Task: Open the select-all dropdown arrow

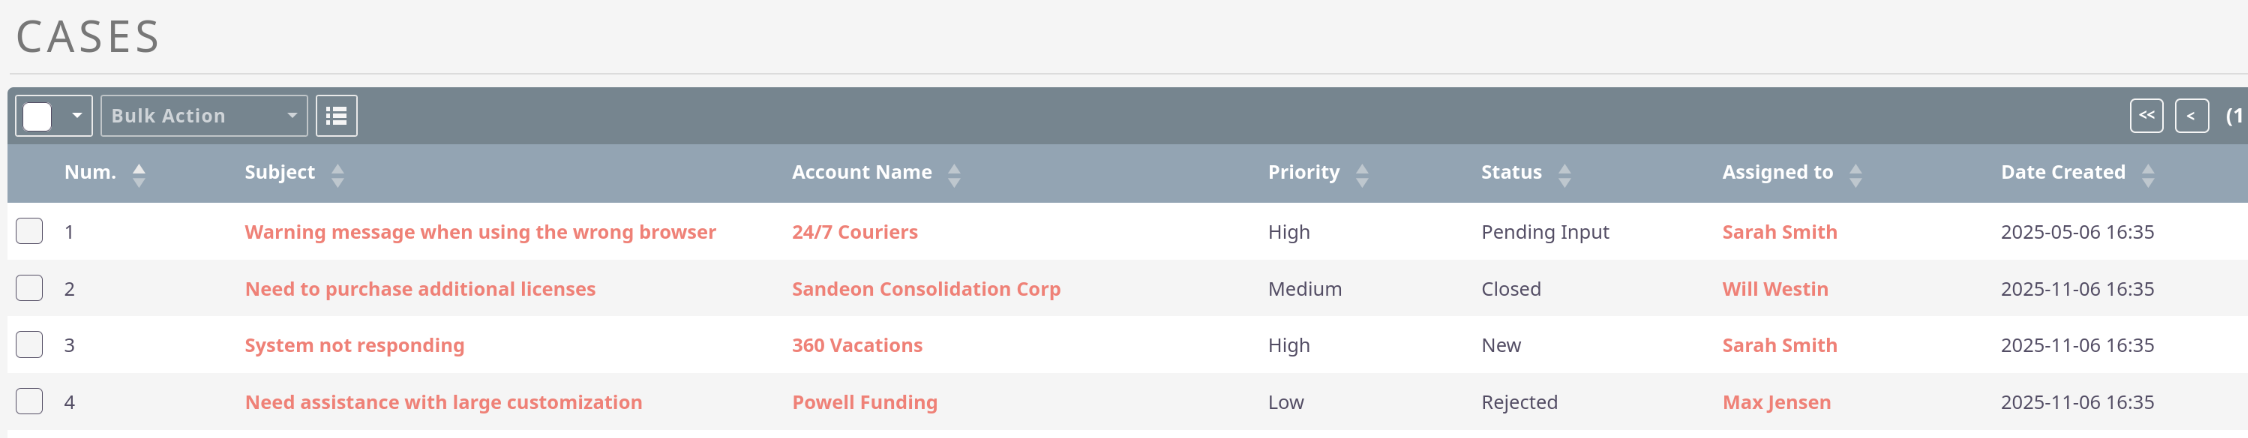Action: coord(77,116)
